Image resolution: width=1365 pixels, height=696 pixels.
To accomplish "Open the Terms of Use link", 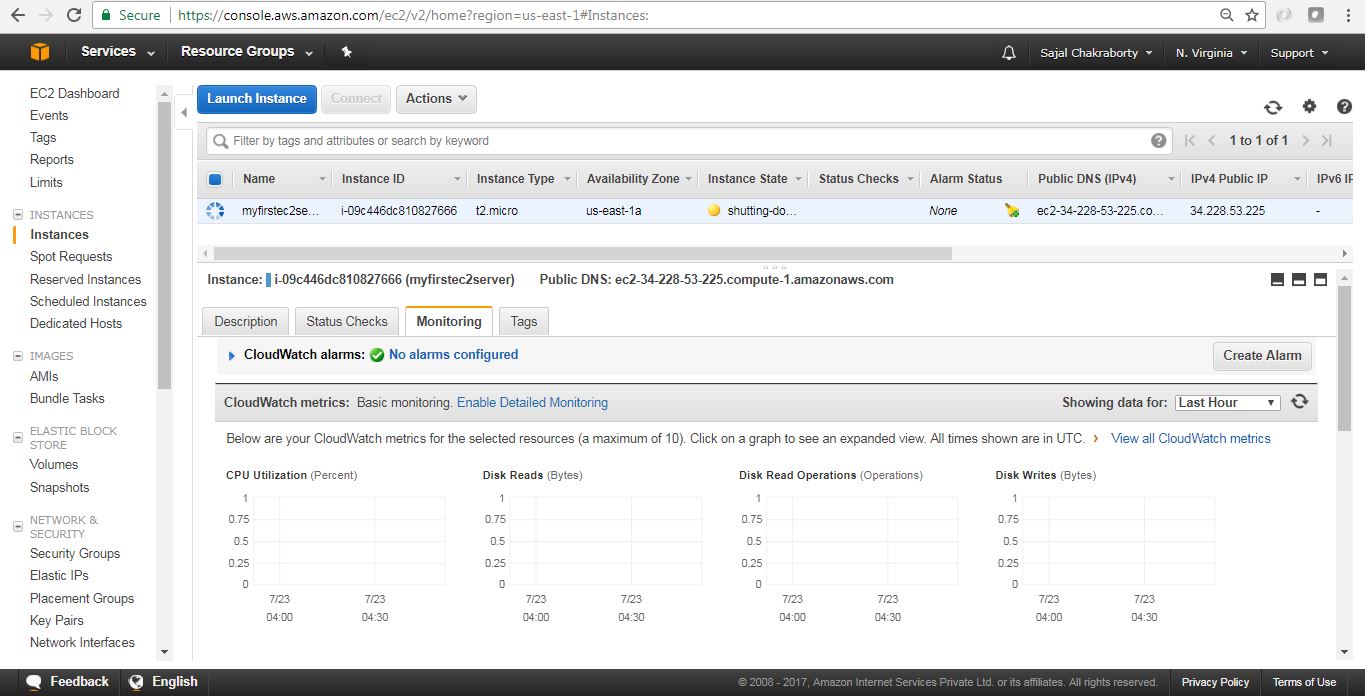I will 1304,682.
